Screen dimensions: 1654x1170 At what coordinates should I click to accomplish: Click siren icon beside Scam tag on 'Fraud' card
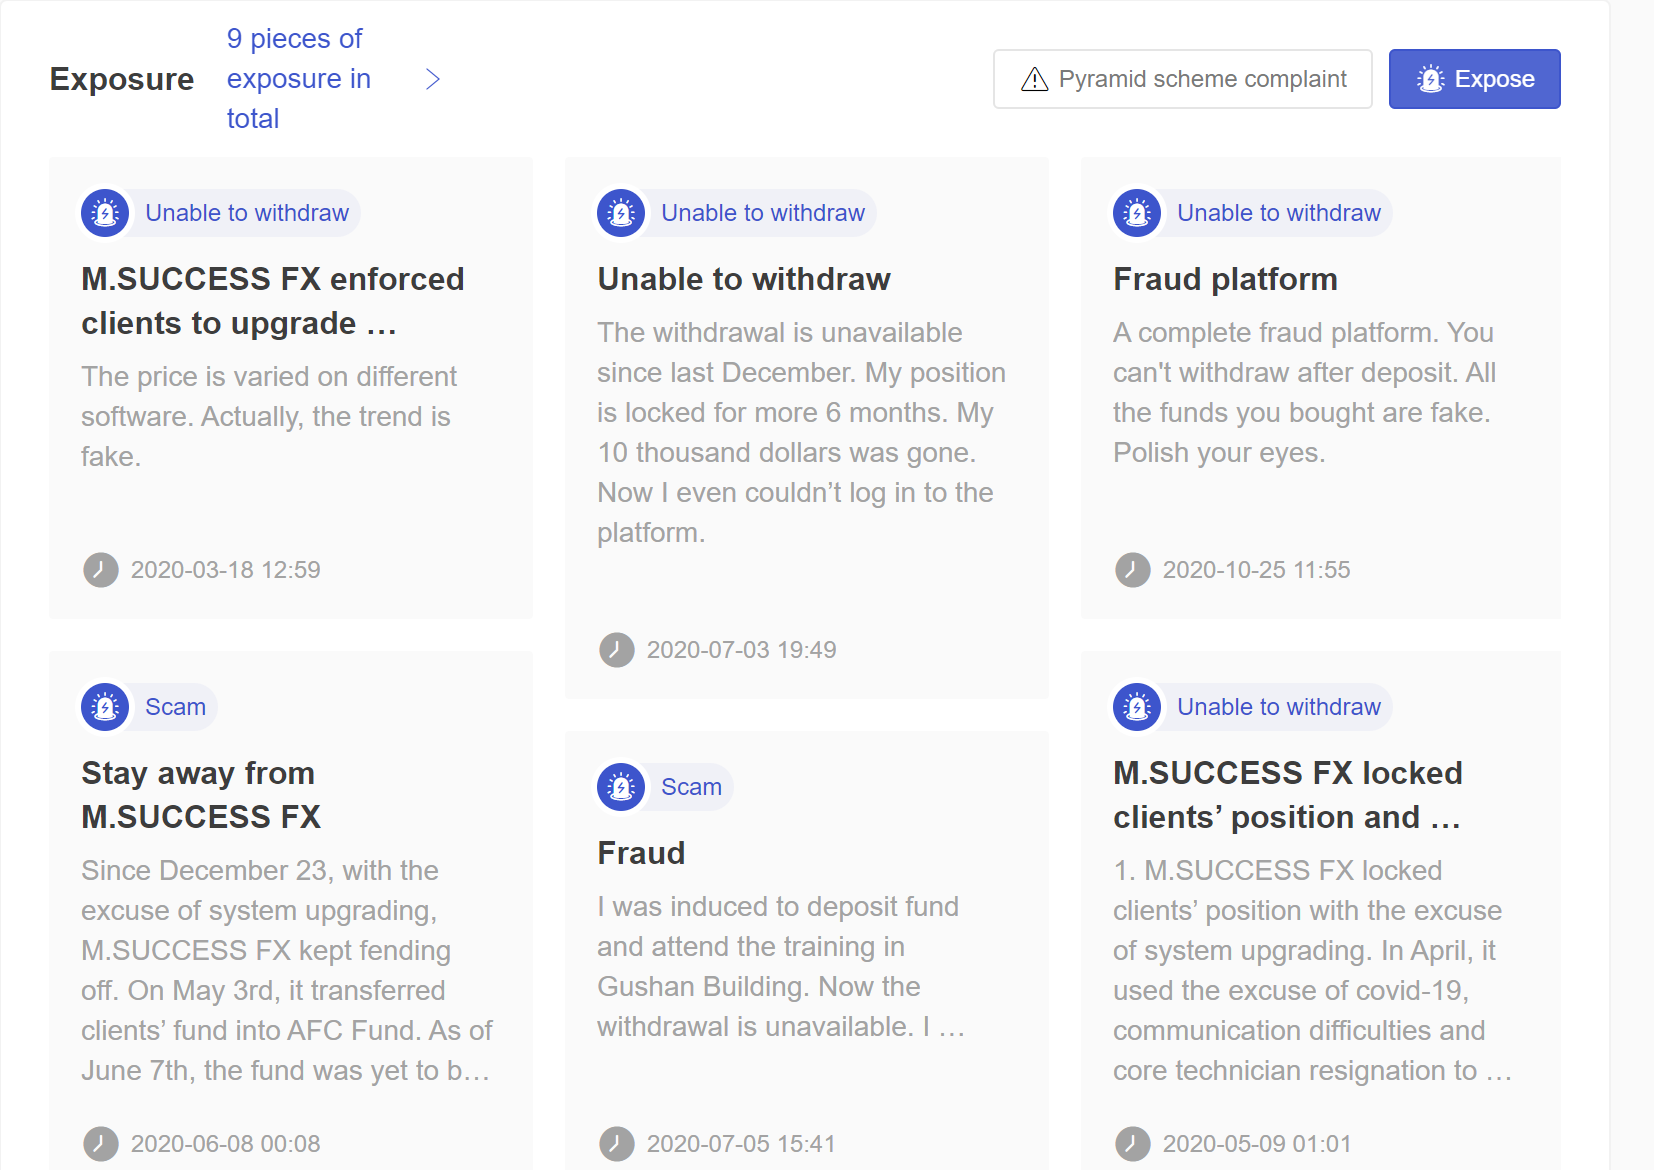[x=621, y=787]
